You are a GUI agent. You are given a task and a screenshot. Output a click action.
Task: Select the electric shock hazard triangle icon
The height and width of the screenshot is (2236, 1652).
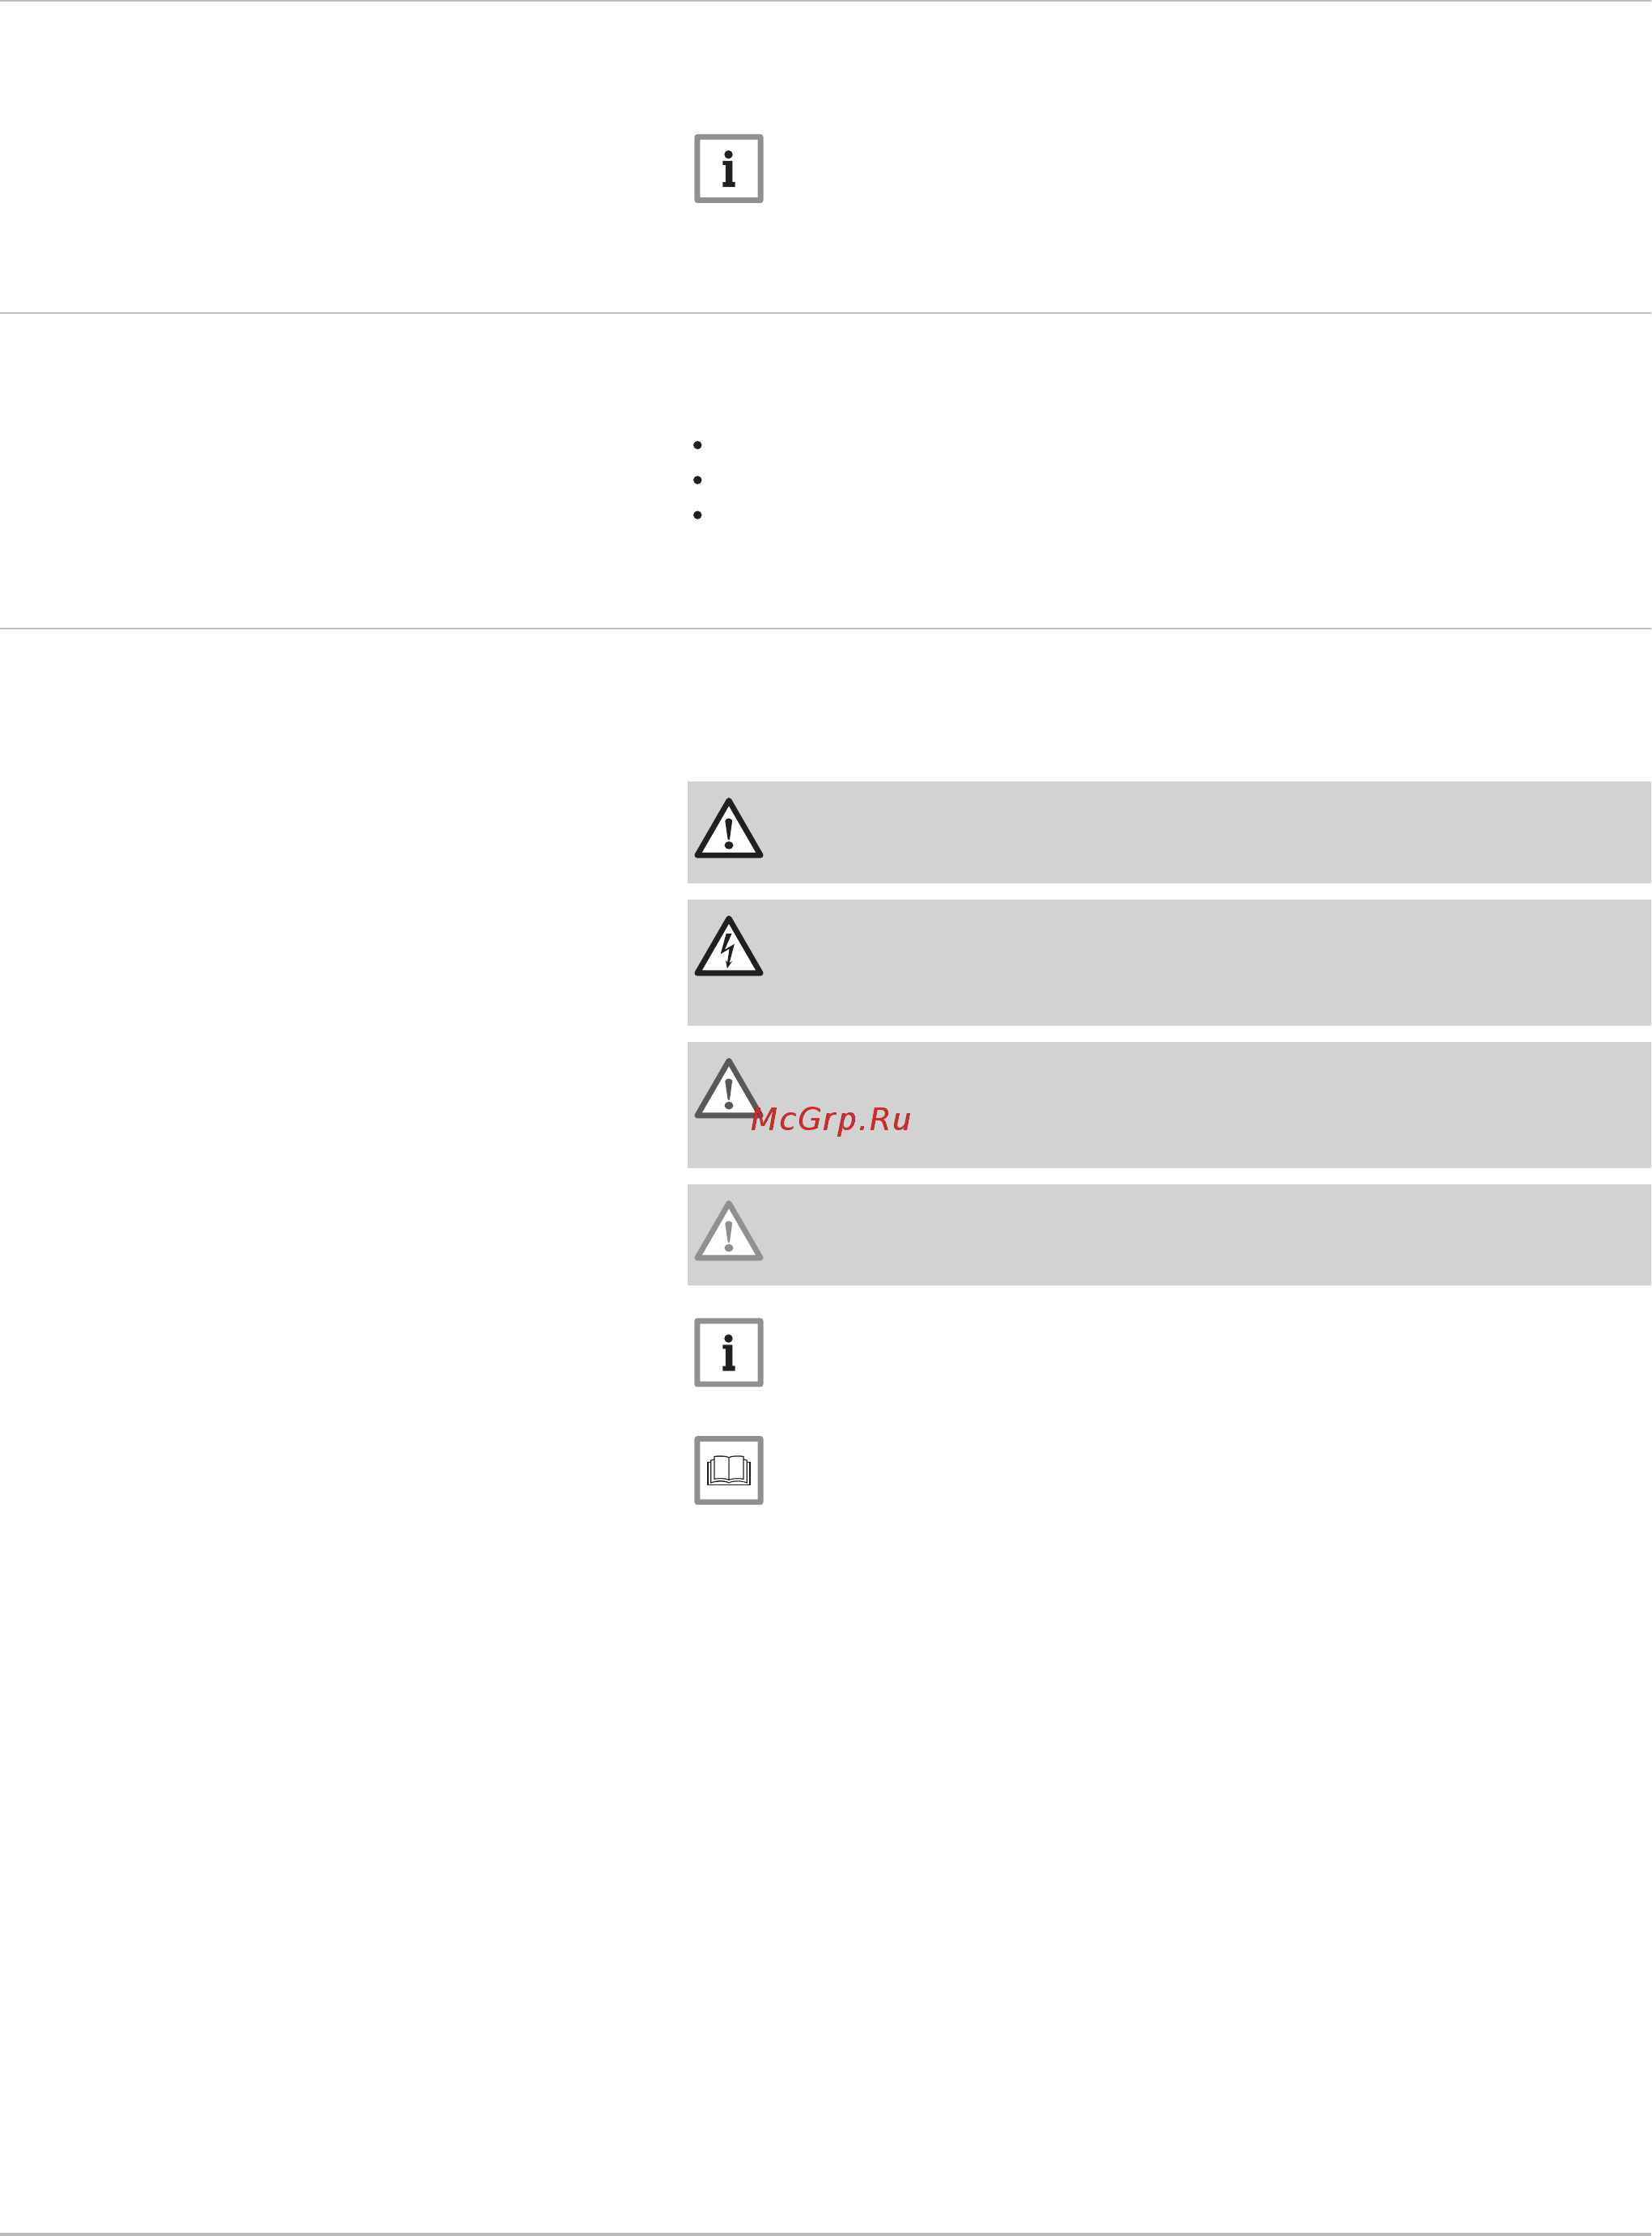[x=728, y=946]
